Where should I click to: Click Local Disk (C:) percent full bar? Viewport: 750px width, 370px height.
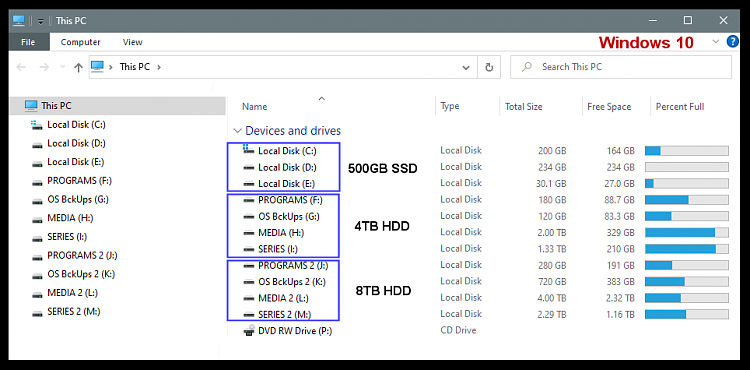(686, 151)
